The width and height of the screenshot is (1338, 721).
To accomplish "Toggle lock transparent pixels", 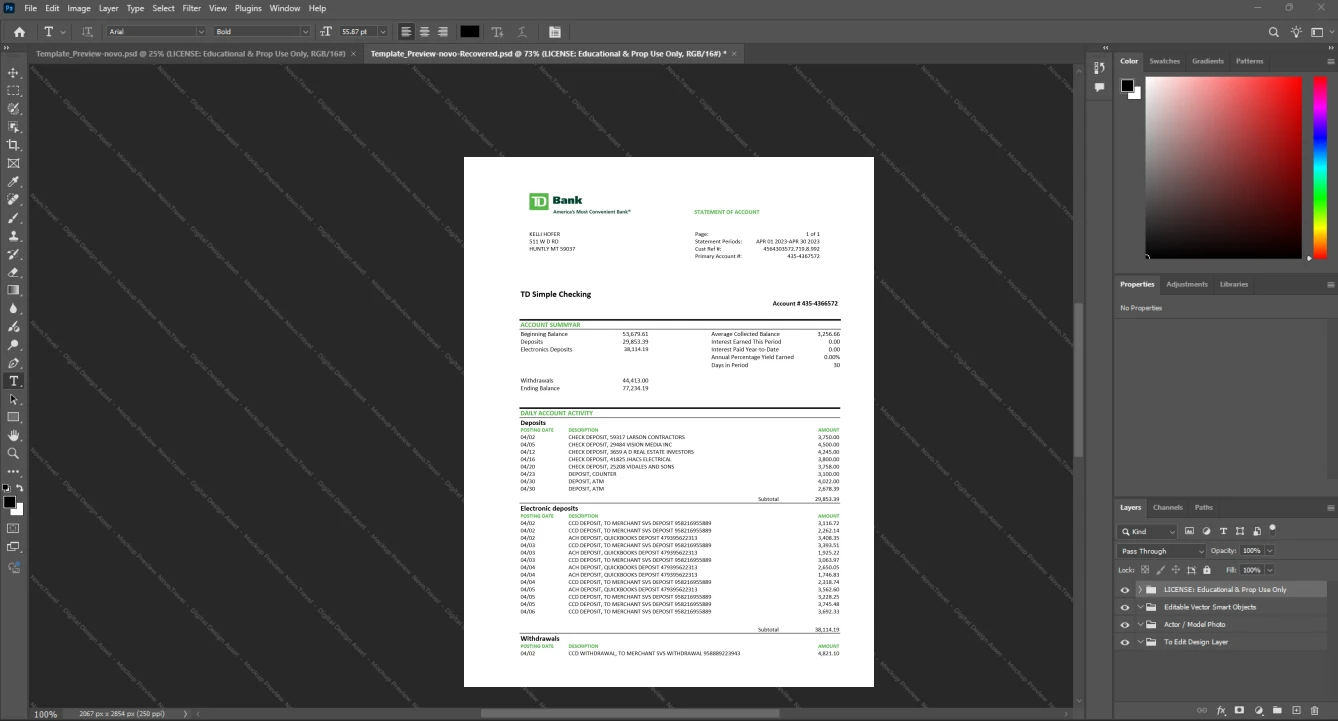I will (x=1145, y=569).
